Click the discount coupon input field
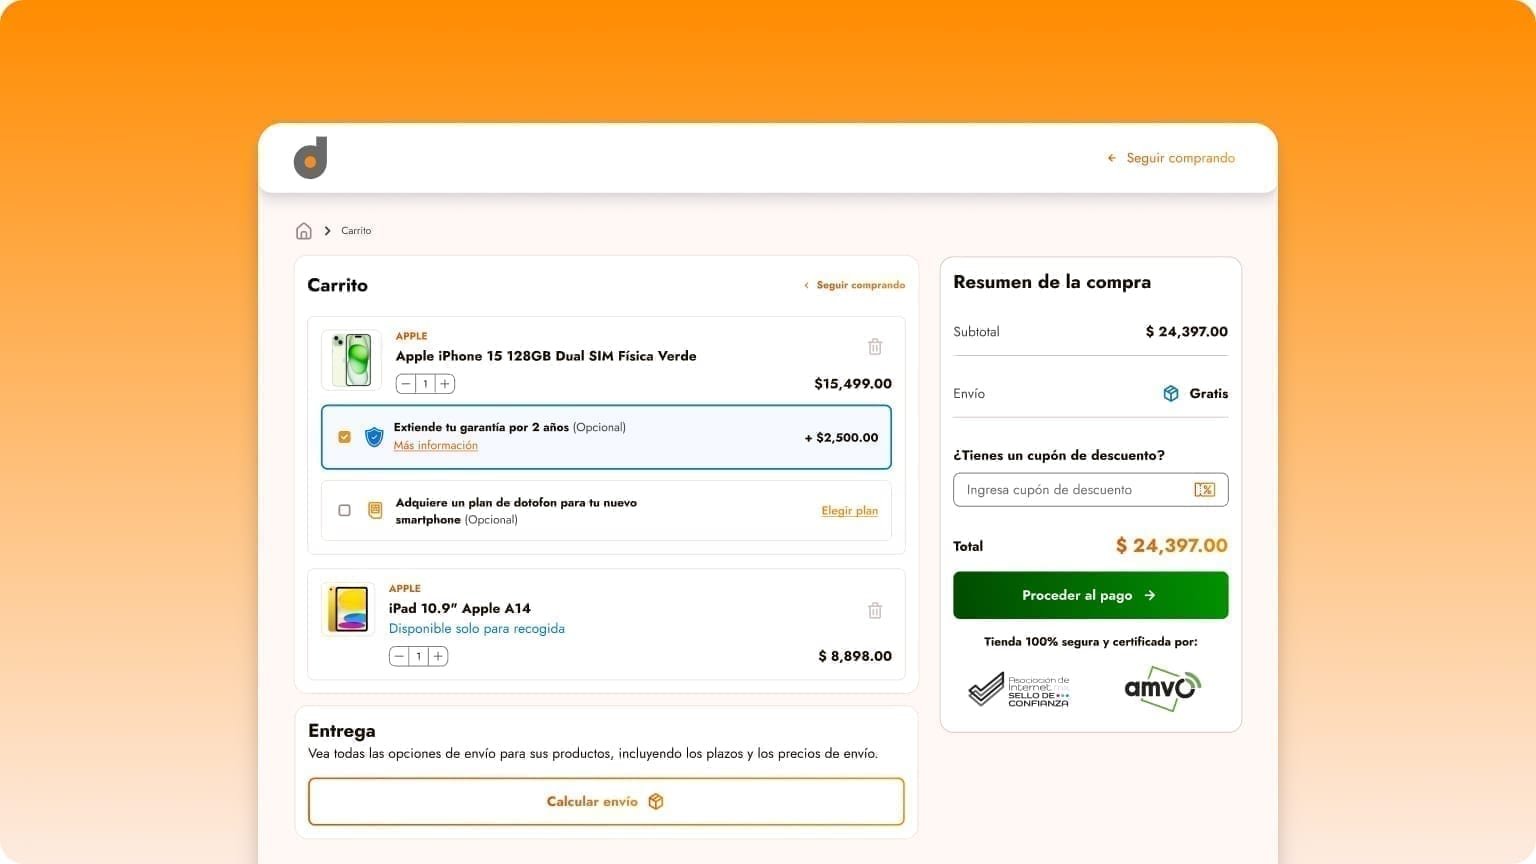 click(1091, 490)
